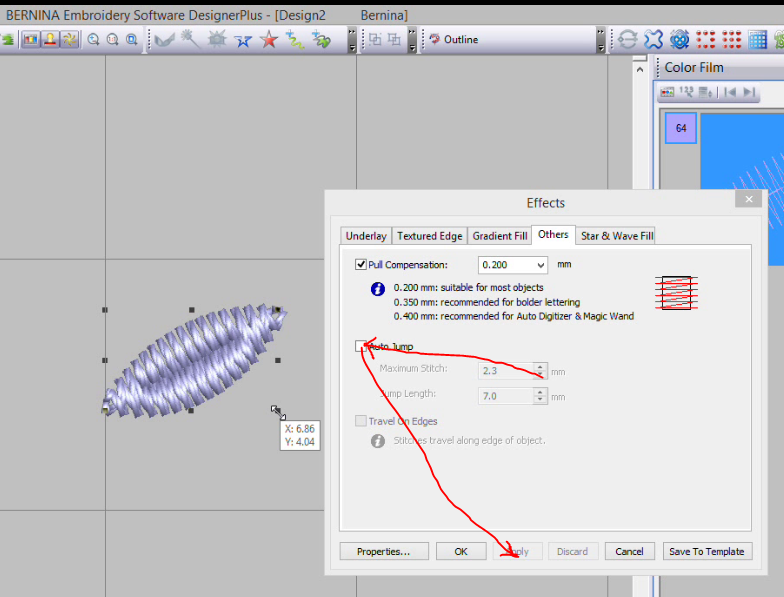Click the zoom in magnifier icon

pos(93,40)
